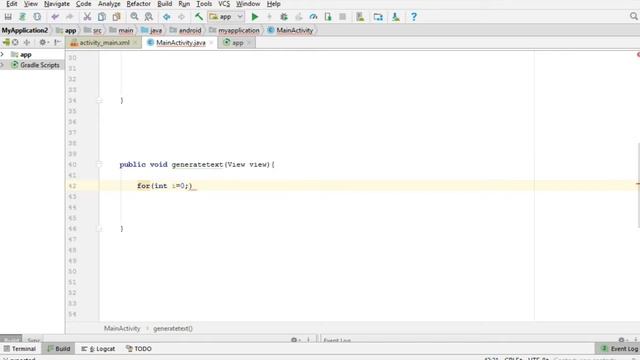Click the Copy icon in toolbar
Screen dimensions: 640x360
tap(102, 17)
